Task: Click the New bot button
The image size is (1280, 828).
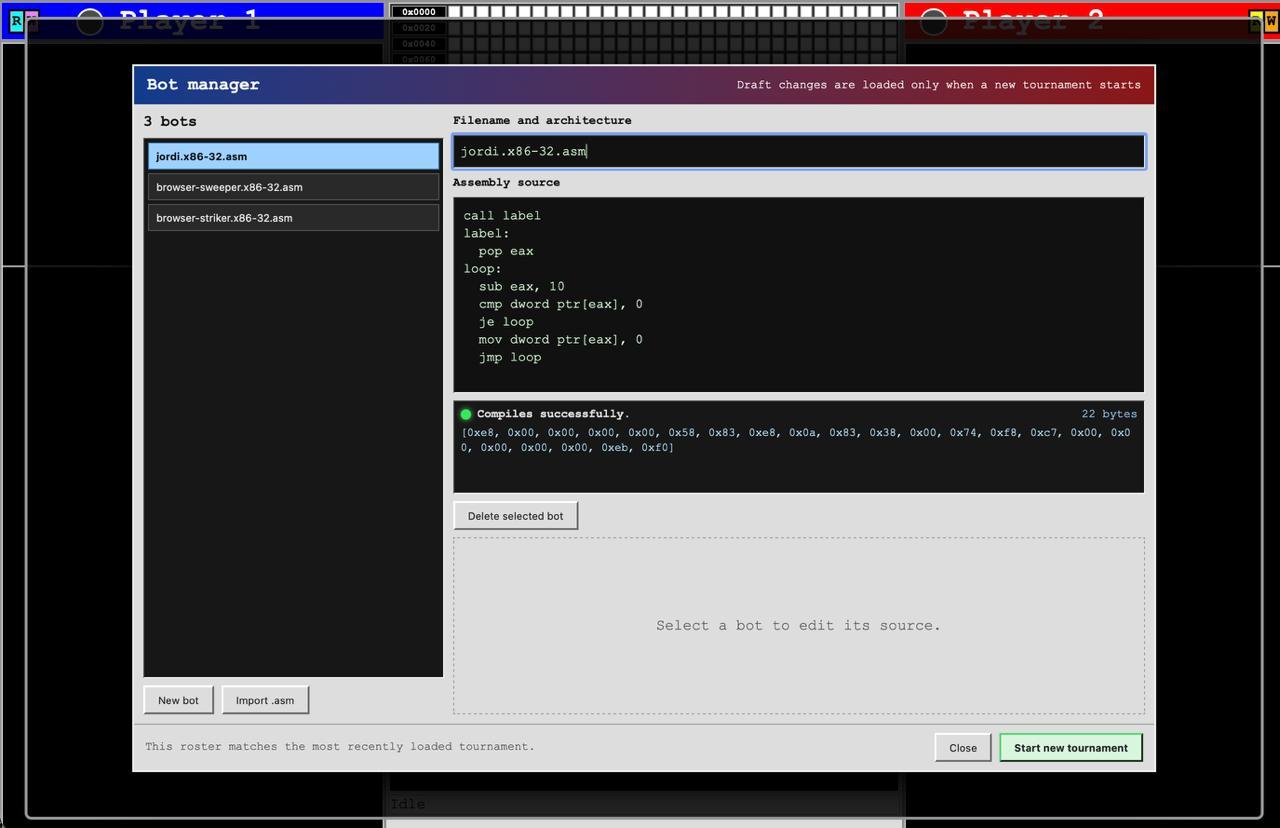Action: click(x=178, y=700)
